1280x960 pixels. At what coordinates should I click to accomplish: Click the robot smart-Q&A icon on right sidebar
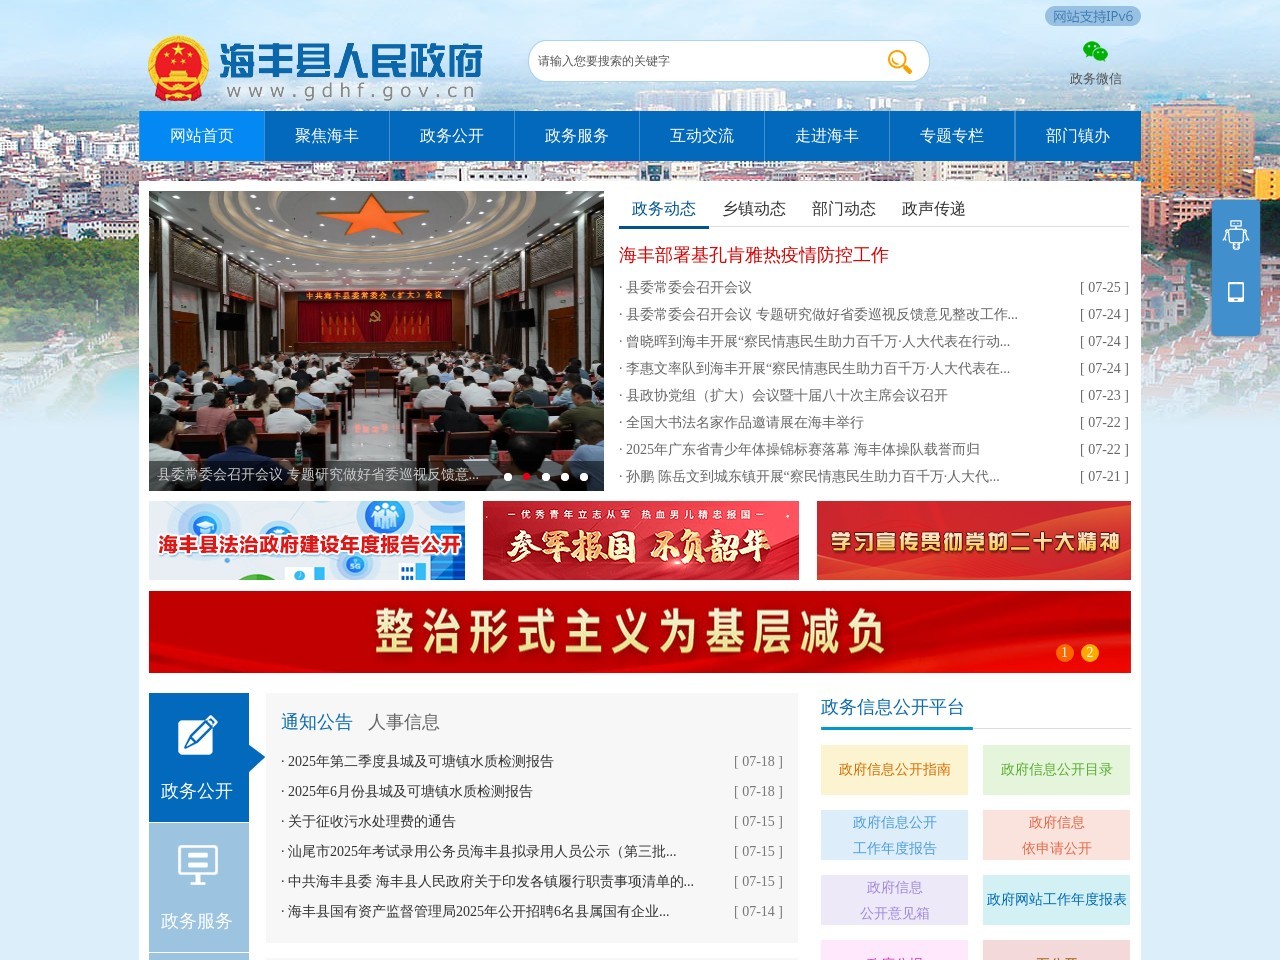click(x=1236, y=233)
